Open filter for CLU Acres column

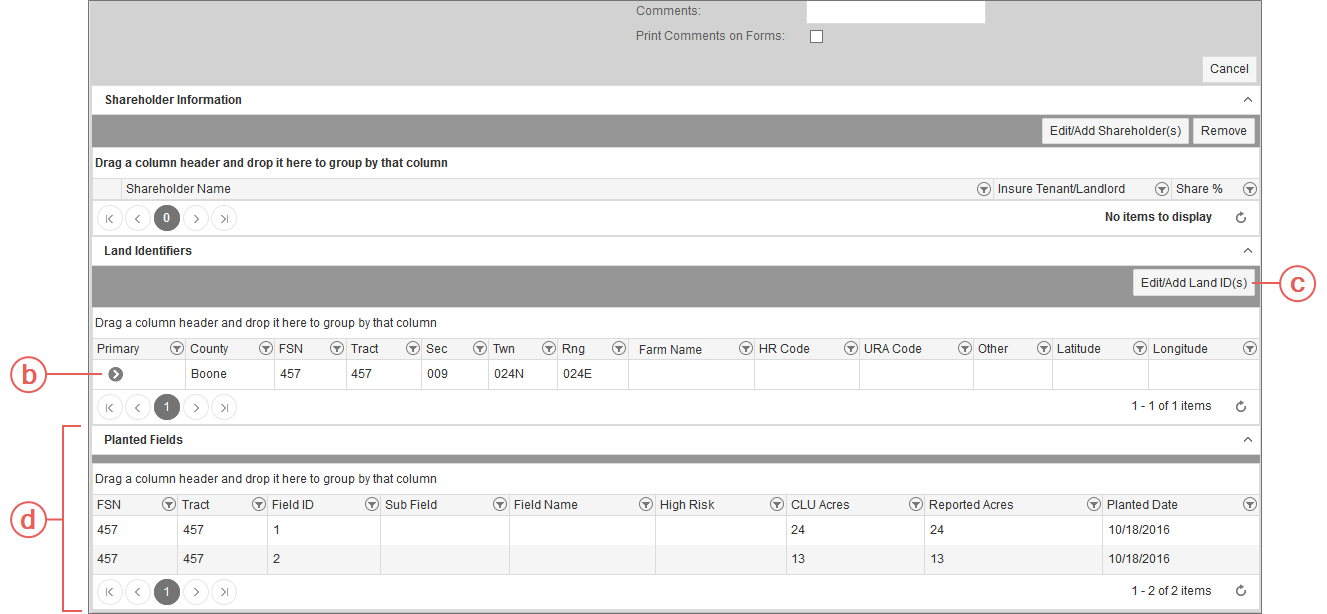tap(915, 505)
